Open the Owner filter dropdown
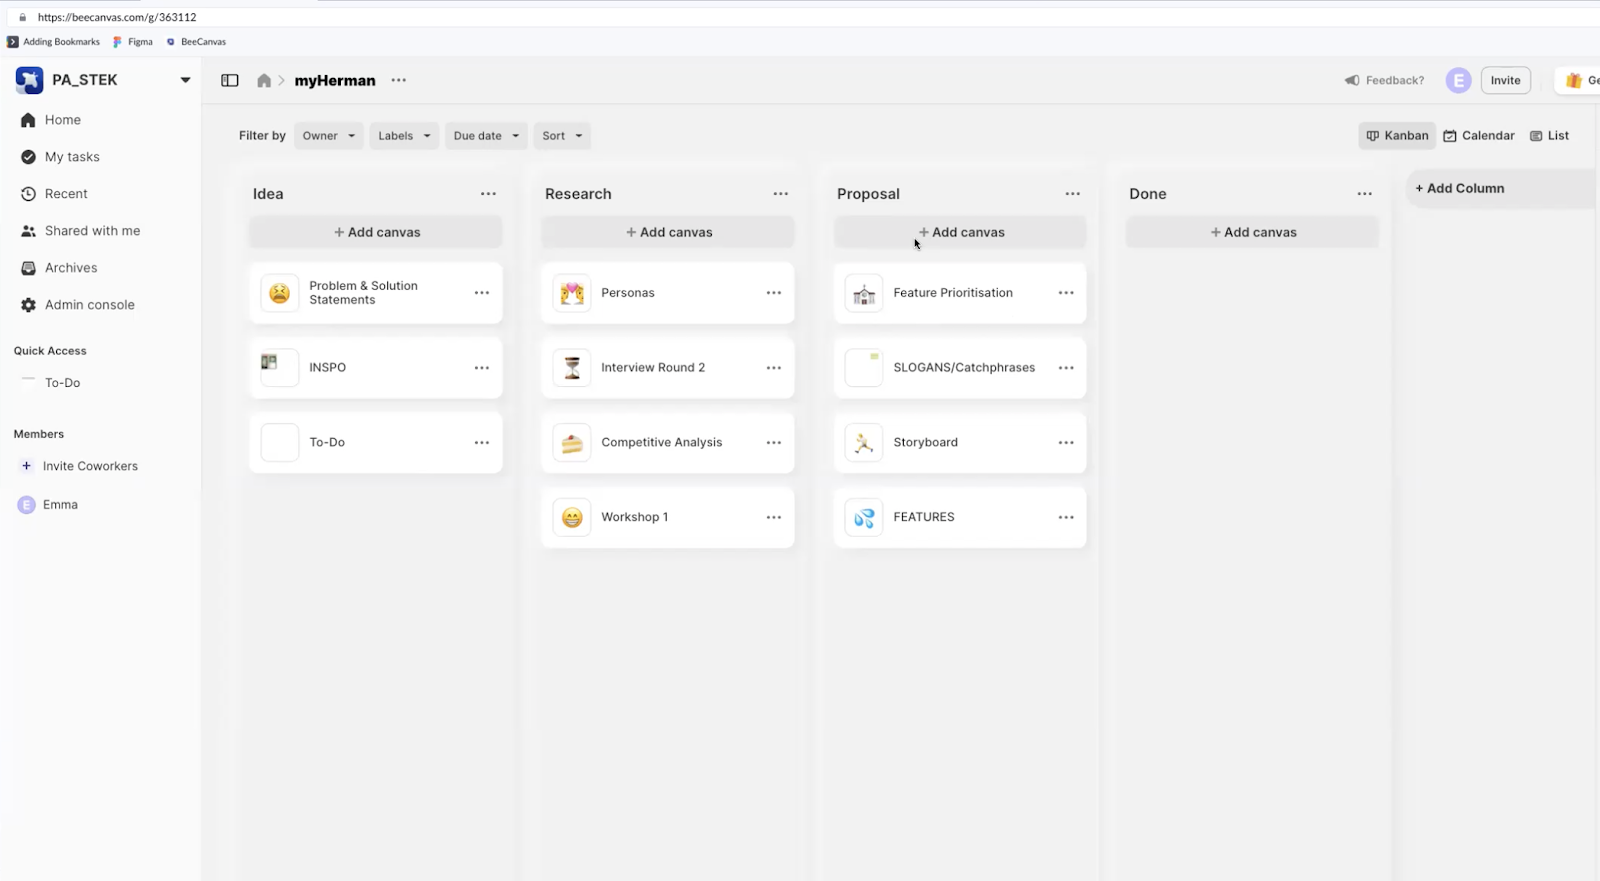Viewport: 1600px width, 881px height. [x=328, y=136]
